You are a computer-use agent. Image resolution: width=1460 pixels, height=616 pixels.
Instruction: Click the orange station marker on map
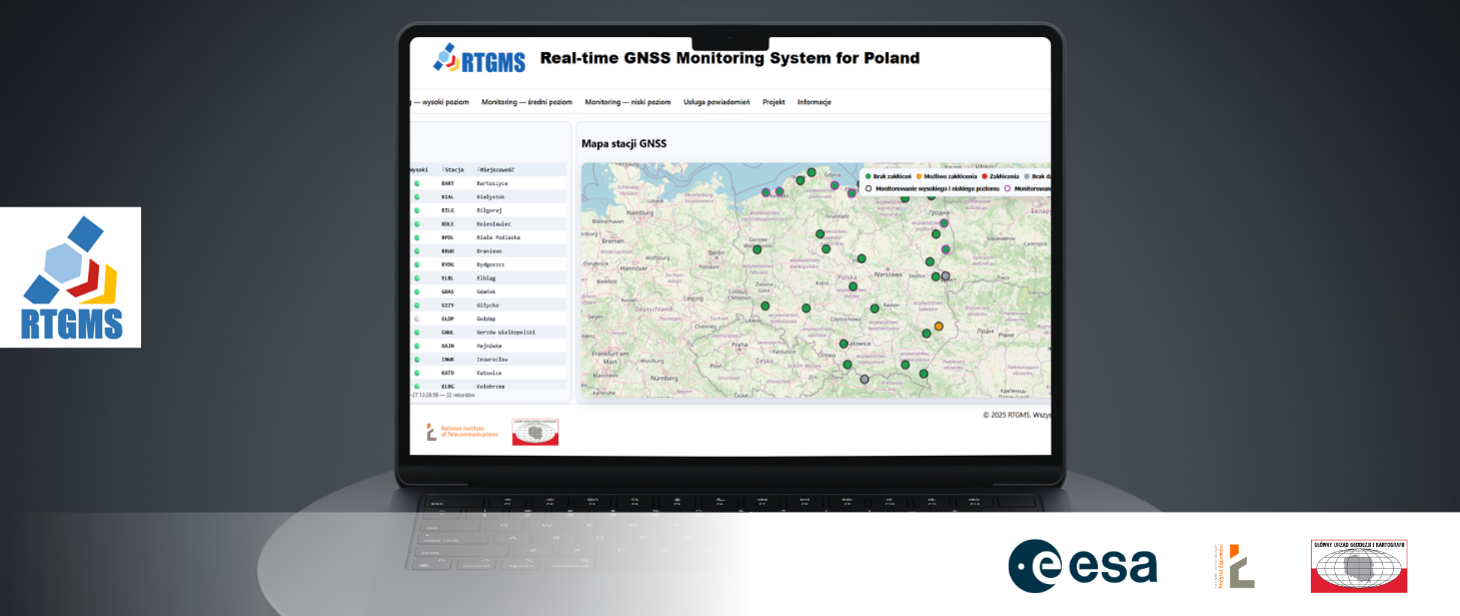938,326
